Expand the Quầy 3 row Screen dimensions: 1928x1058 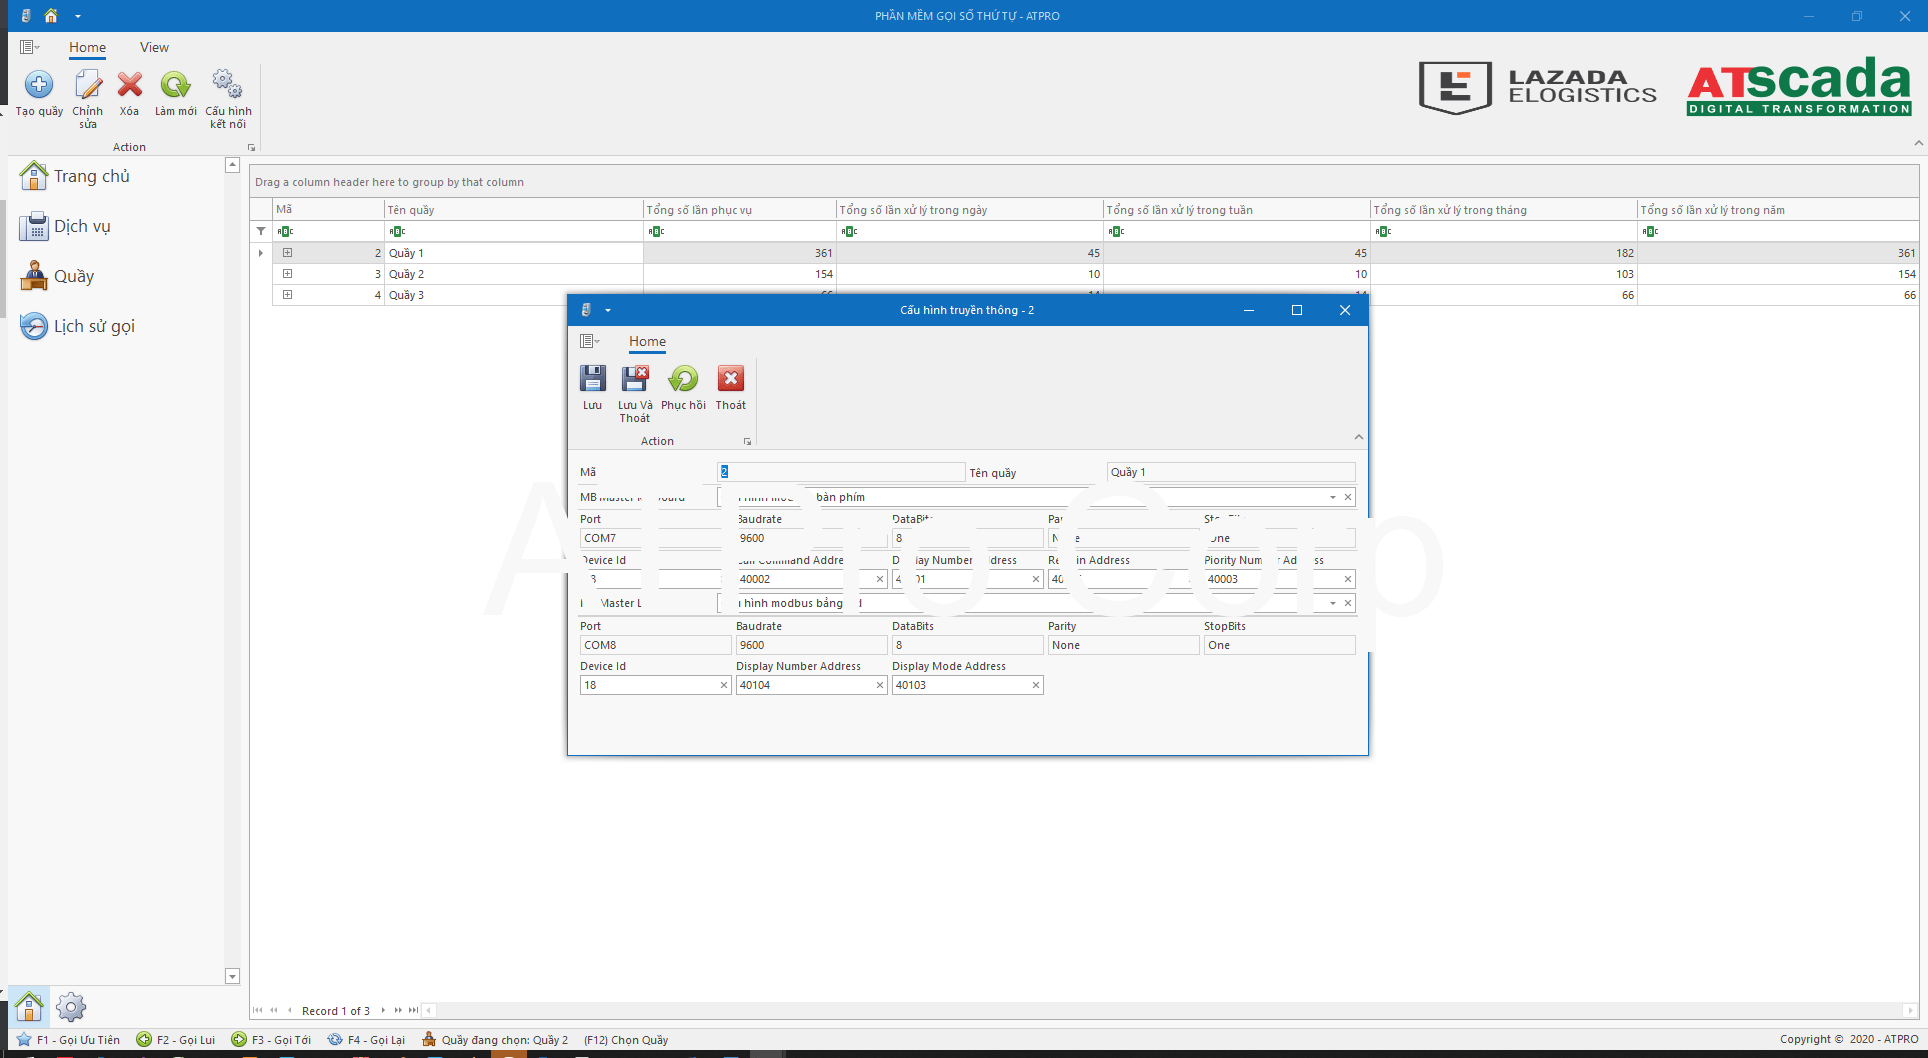tap(287, 295)
